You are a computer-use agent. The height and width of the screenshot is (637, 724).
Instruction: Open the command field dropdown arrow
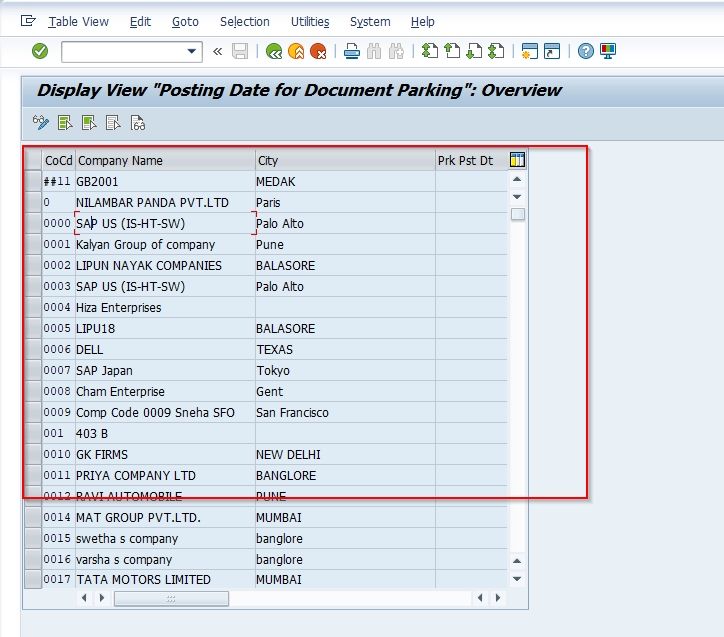191,51
